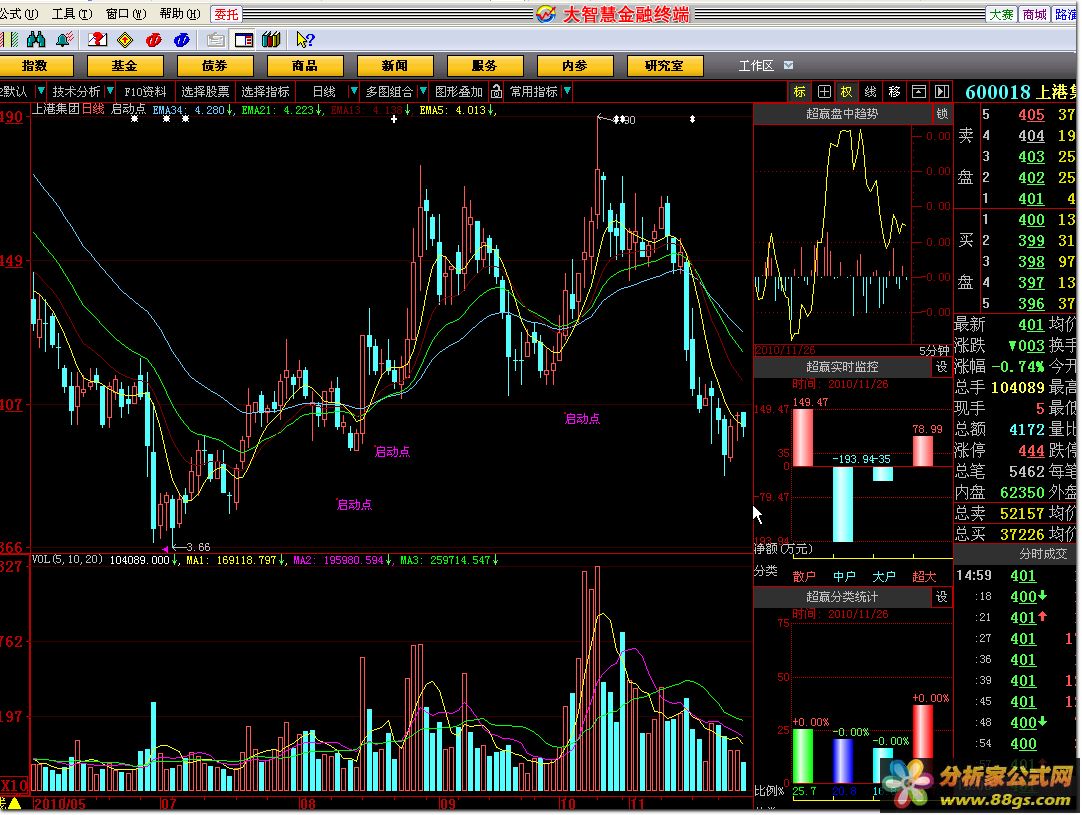Open the alarm bell alert icon

point(64,39)
